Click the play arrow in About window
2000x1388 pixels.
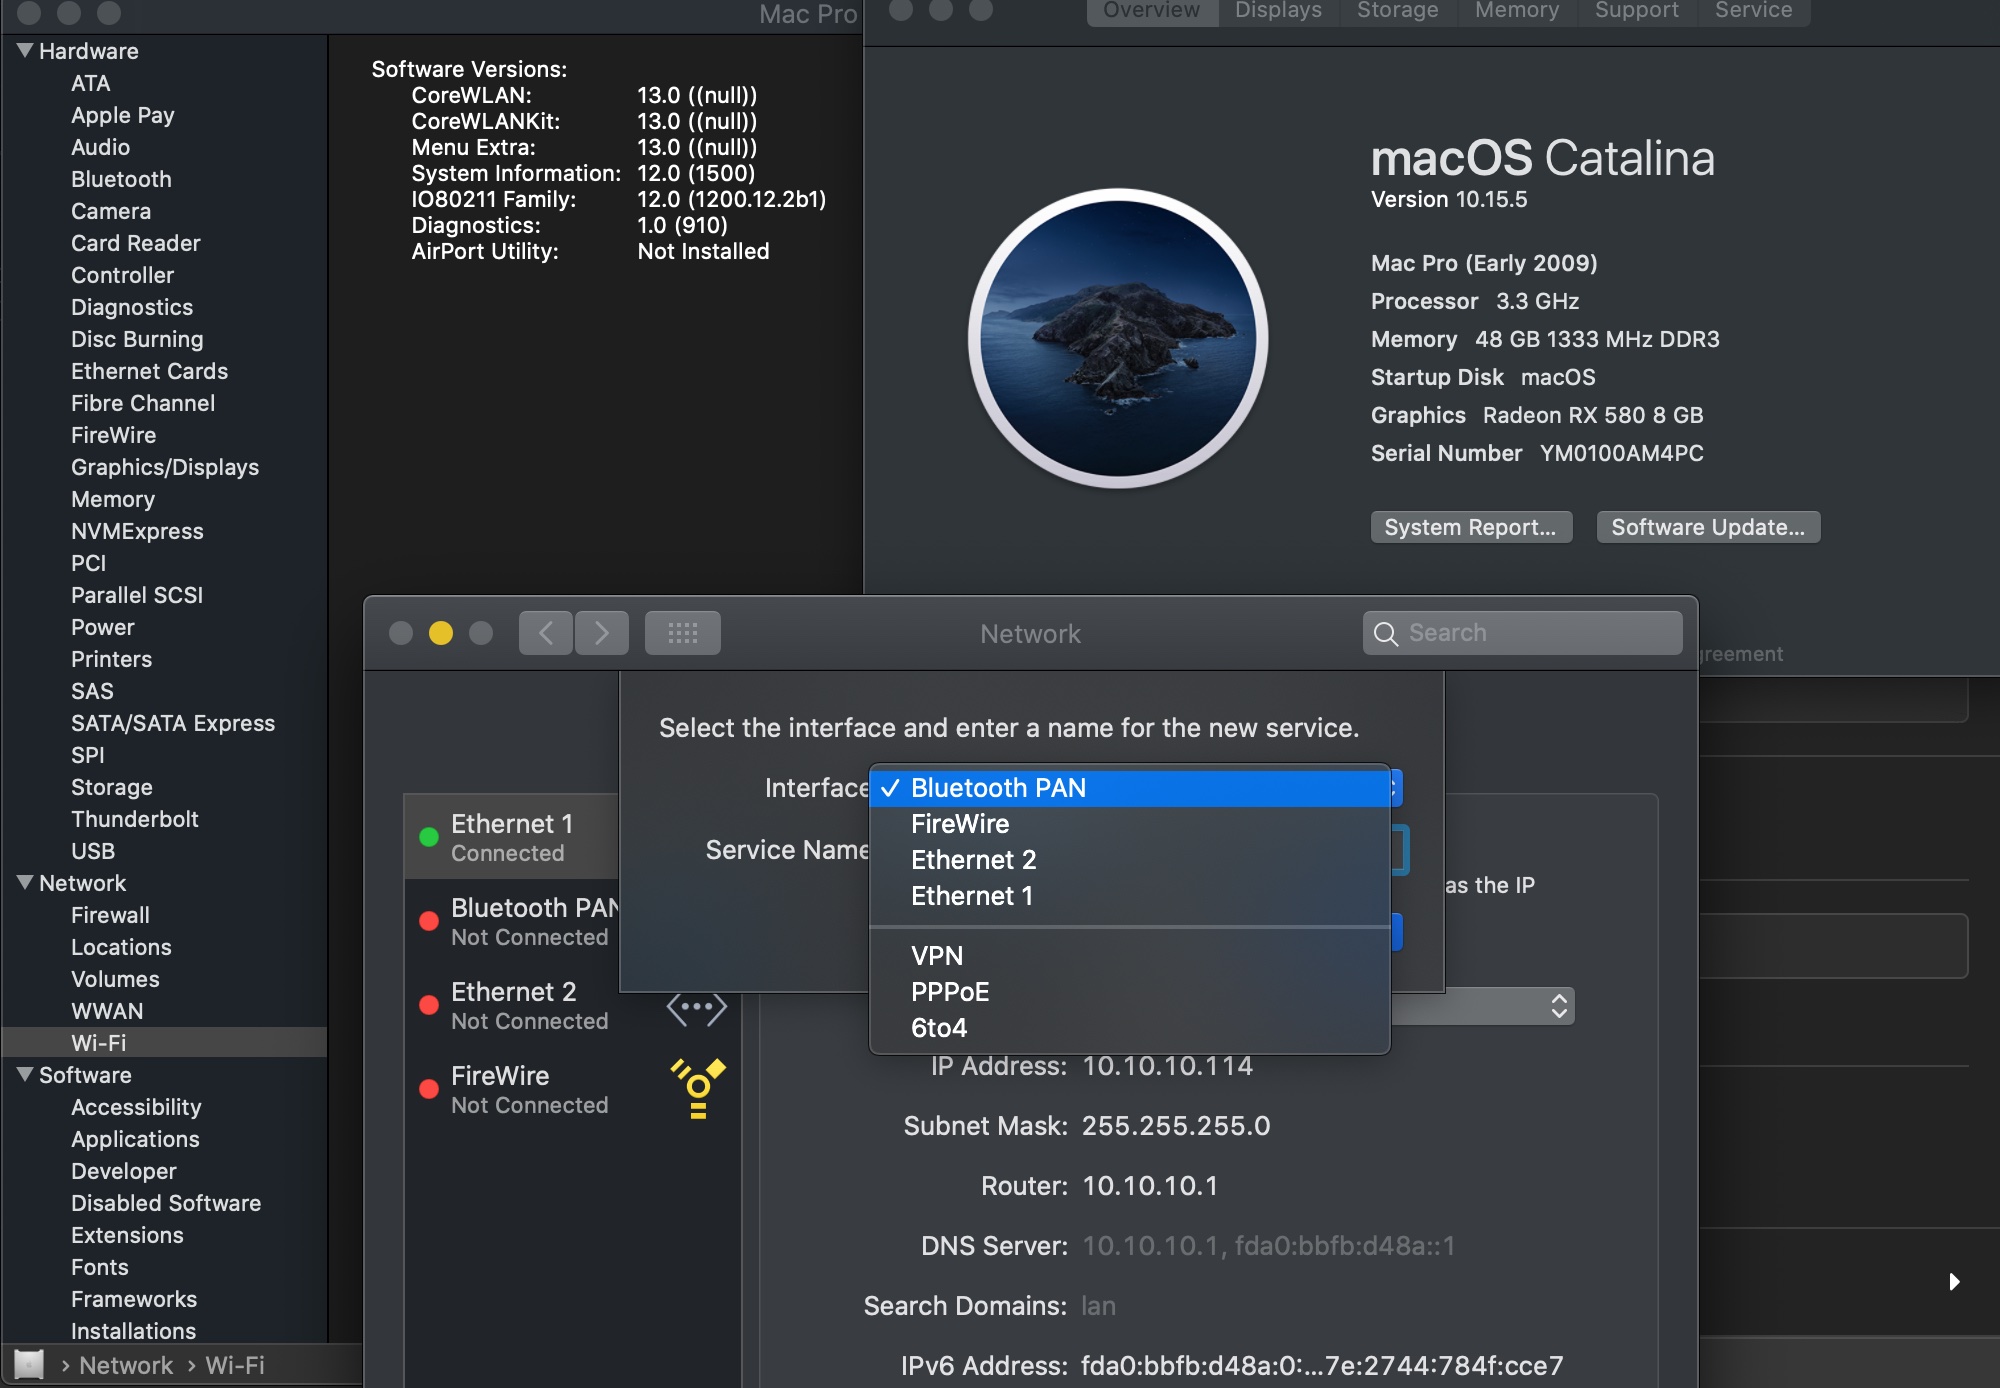coord(1954,1282)
